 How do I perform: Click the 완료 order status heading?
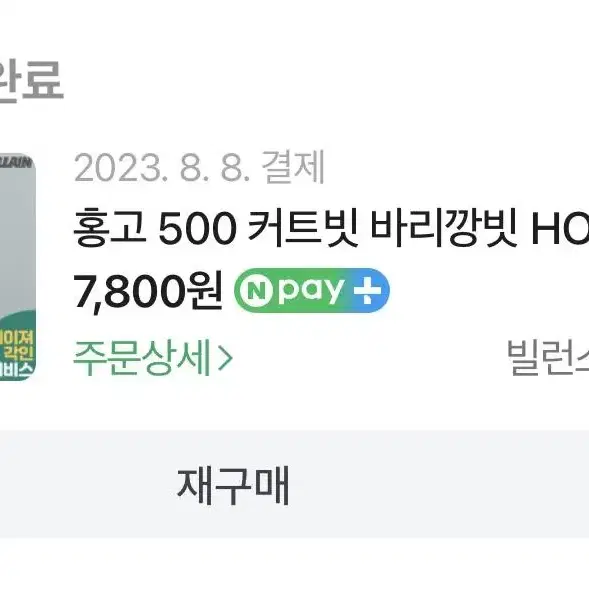coord(30,80)
